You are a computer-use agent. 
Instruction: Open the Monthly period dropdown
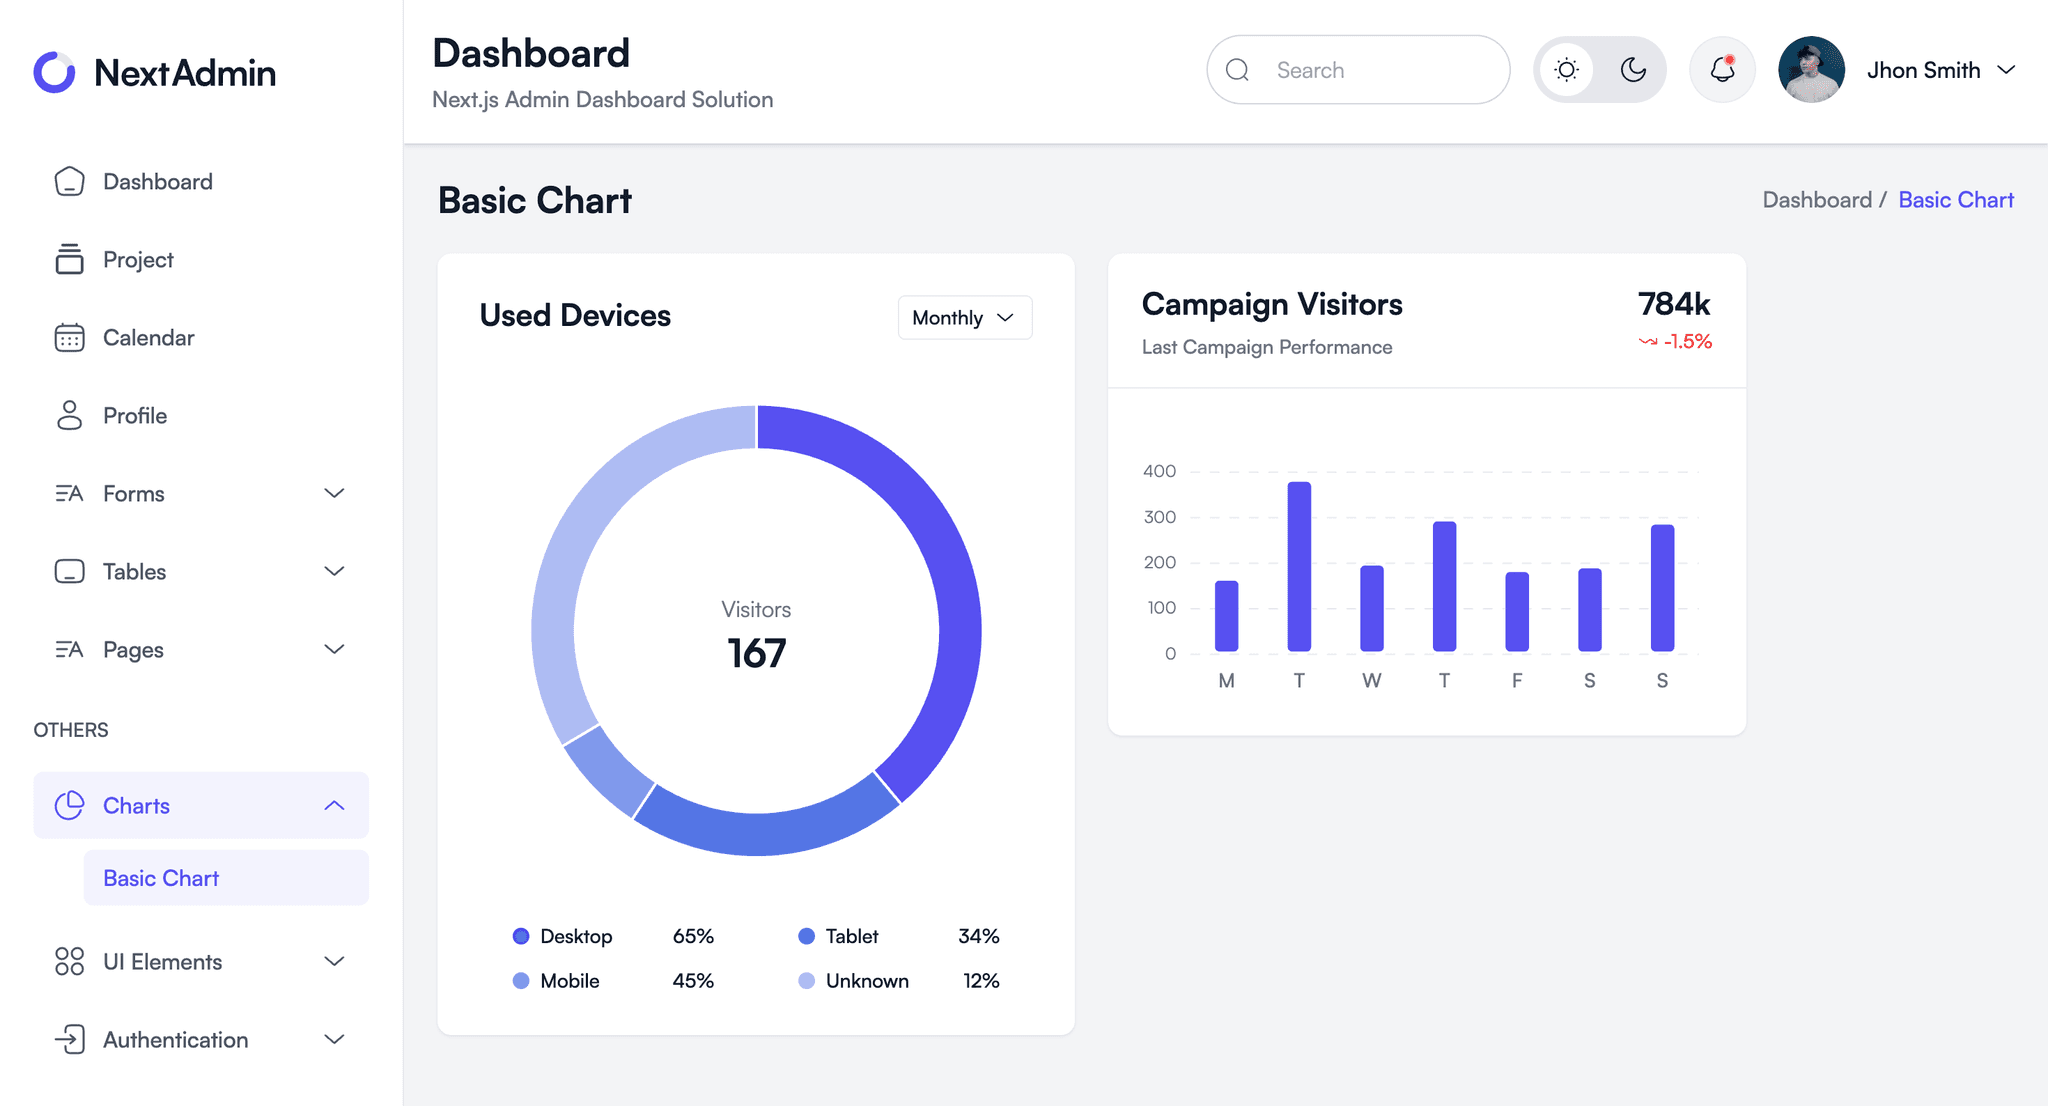pyautogui.click(x=965, y=317)
